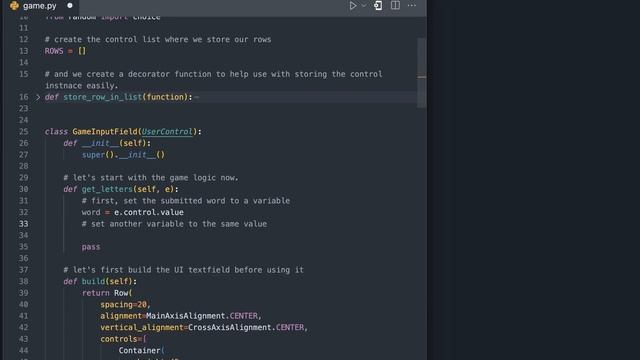Click 'MainAxisAlignment.CENTER' value
Viewport: 640px width, 360px height.
click(202, 316)
